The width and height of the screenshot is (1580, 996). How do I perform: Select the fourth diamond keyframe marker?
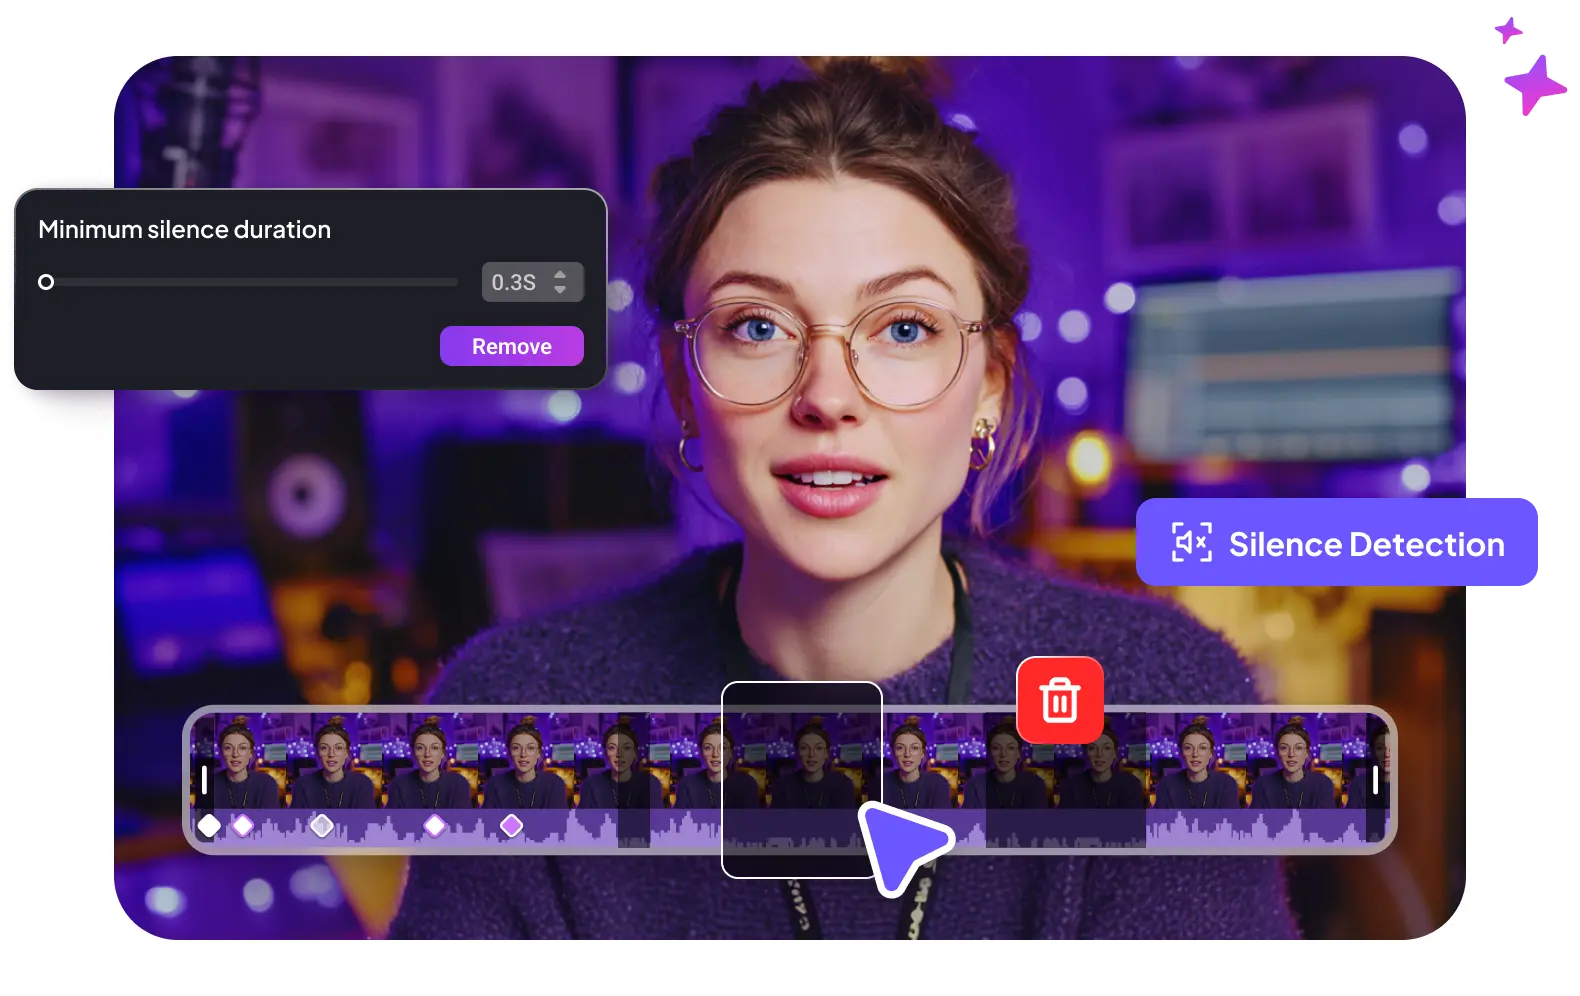pos(434,825)
